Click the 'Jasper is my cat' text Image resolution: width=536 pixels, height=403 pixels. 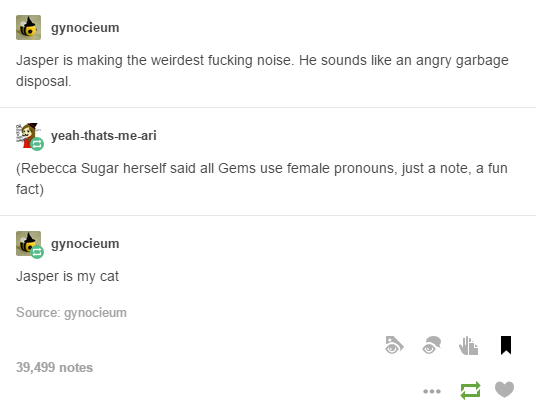point(67,276)
